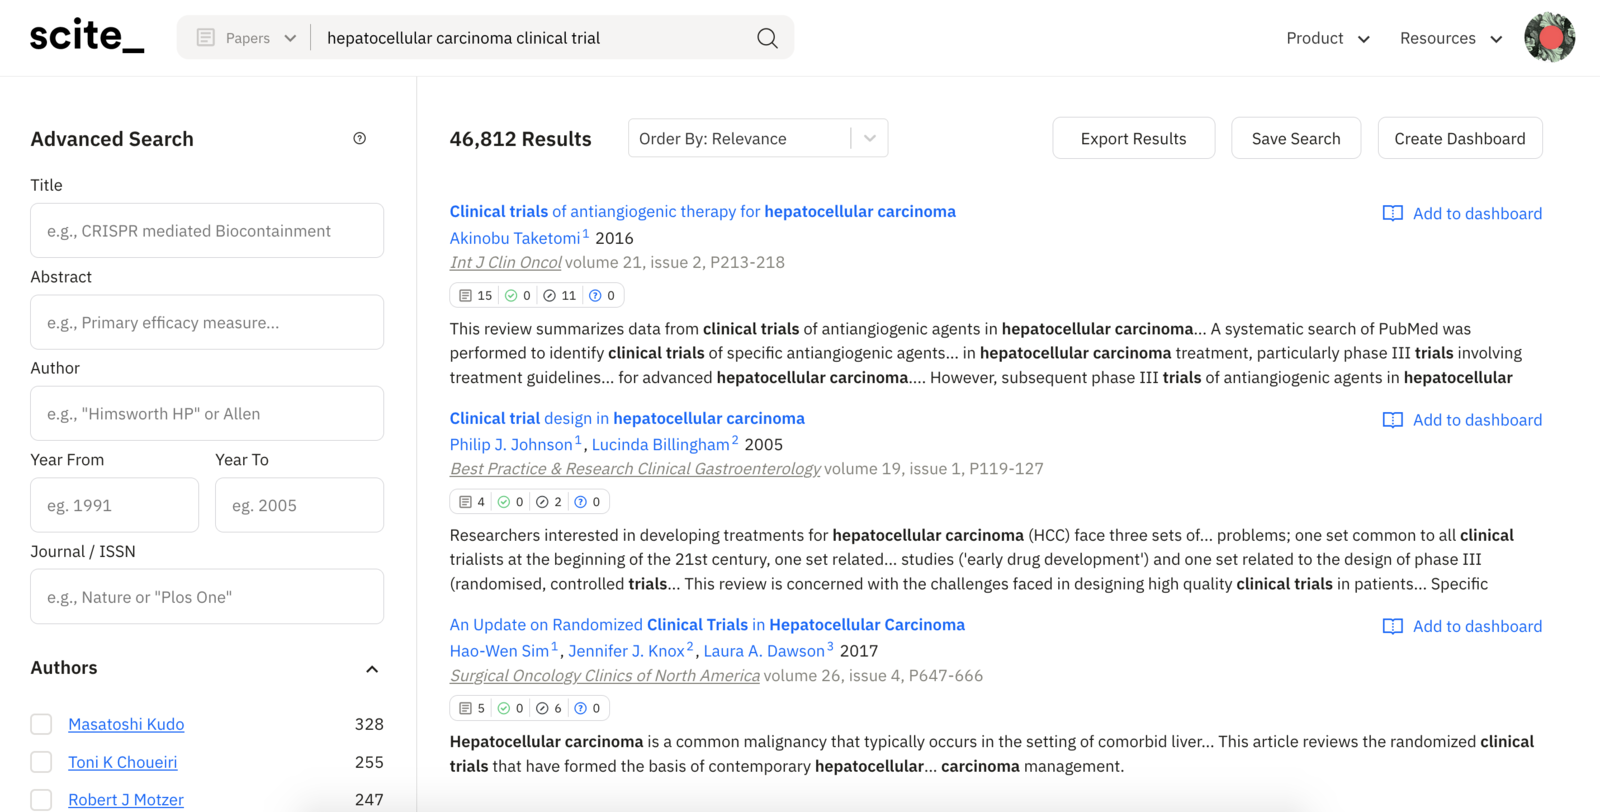Click the Advanced Search help question mark
Viewport: 1600px width, 812px height.
360,138
